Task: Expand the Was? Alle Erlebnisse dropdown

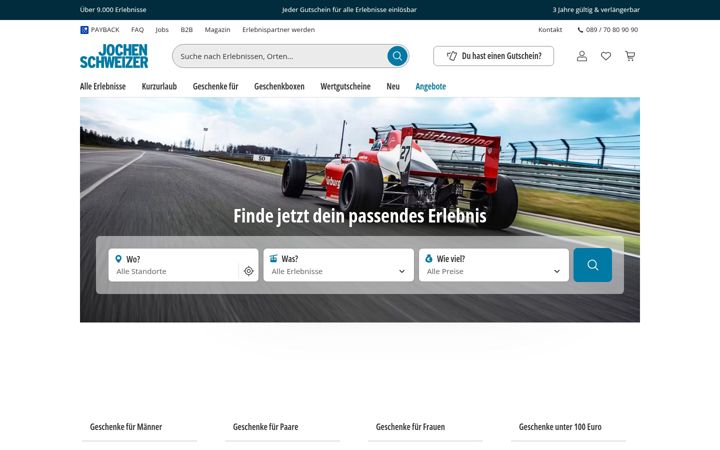Action: click(x=338, y=265)
